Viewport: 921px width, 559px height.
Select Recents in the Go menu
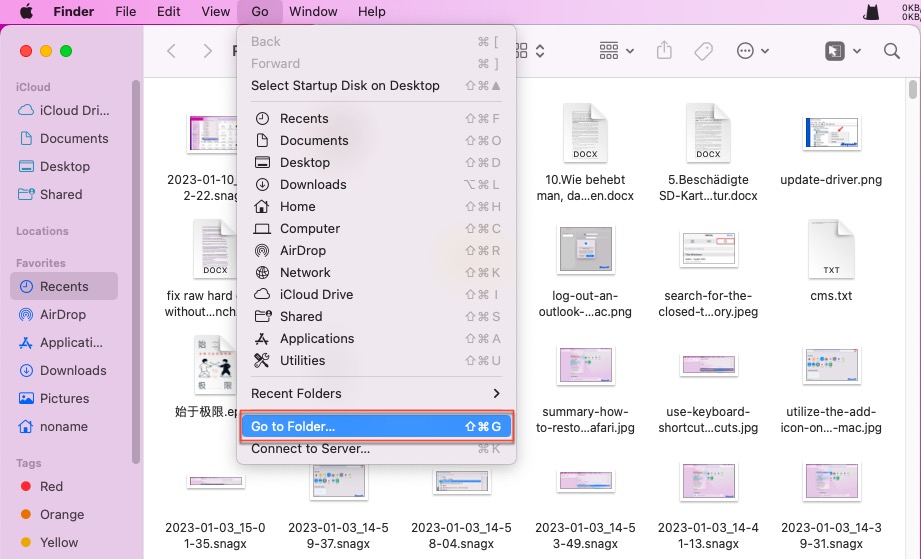point(376,119)
